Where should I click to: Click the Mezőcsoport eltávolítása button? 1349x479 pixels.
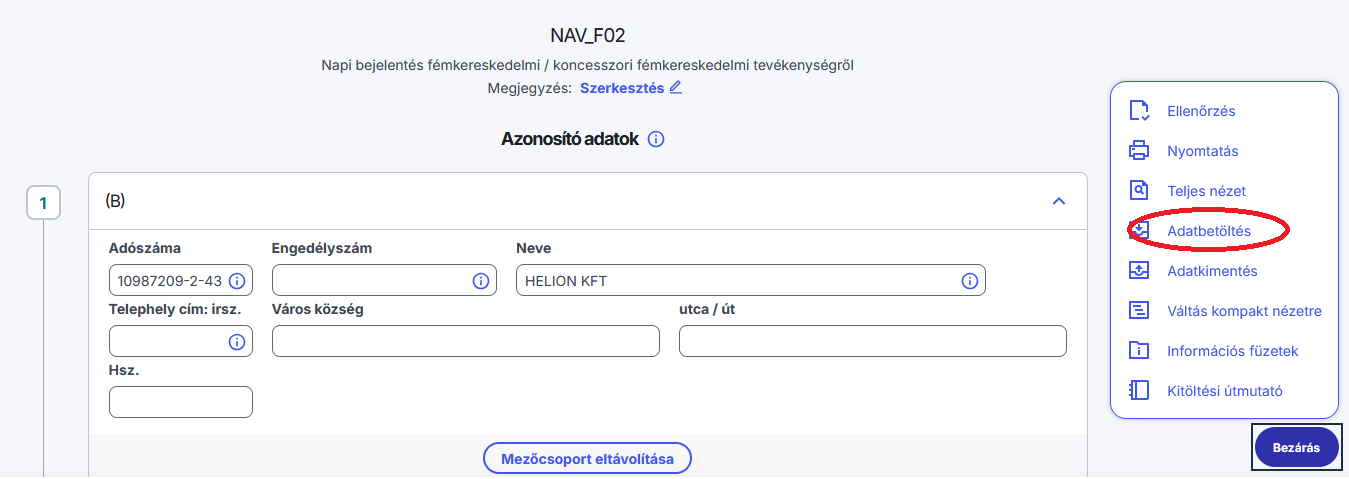[587, 459]
